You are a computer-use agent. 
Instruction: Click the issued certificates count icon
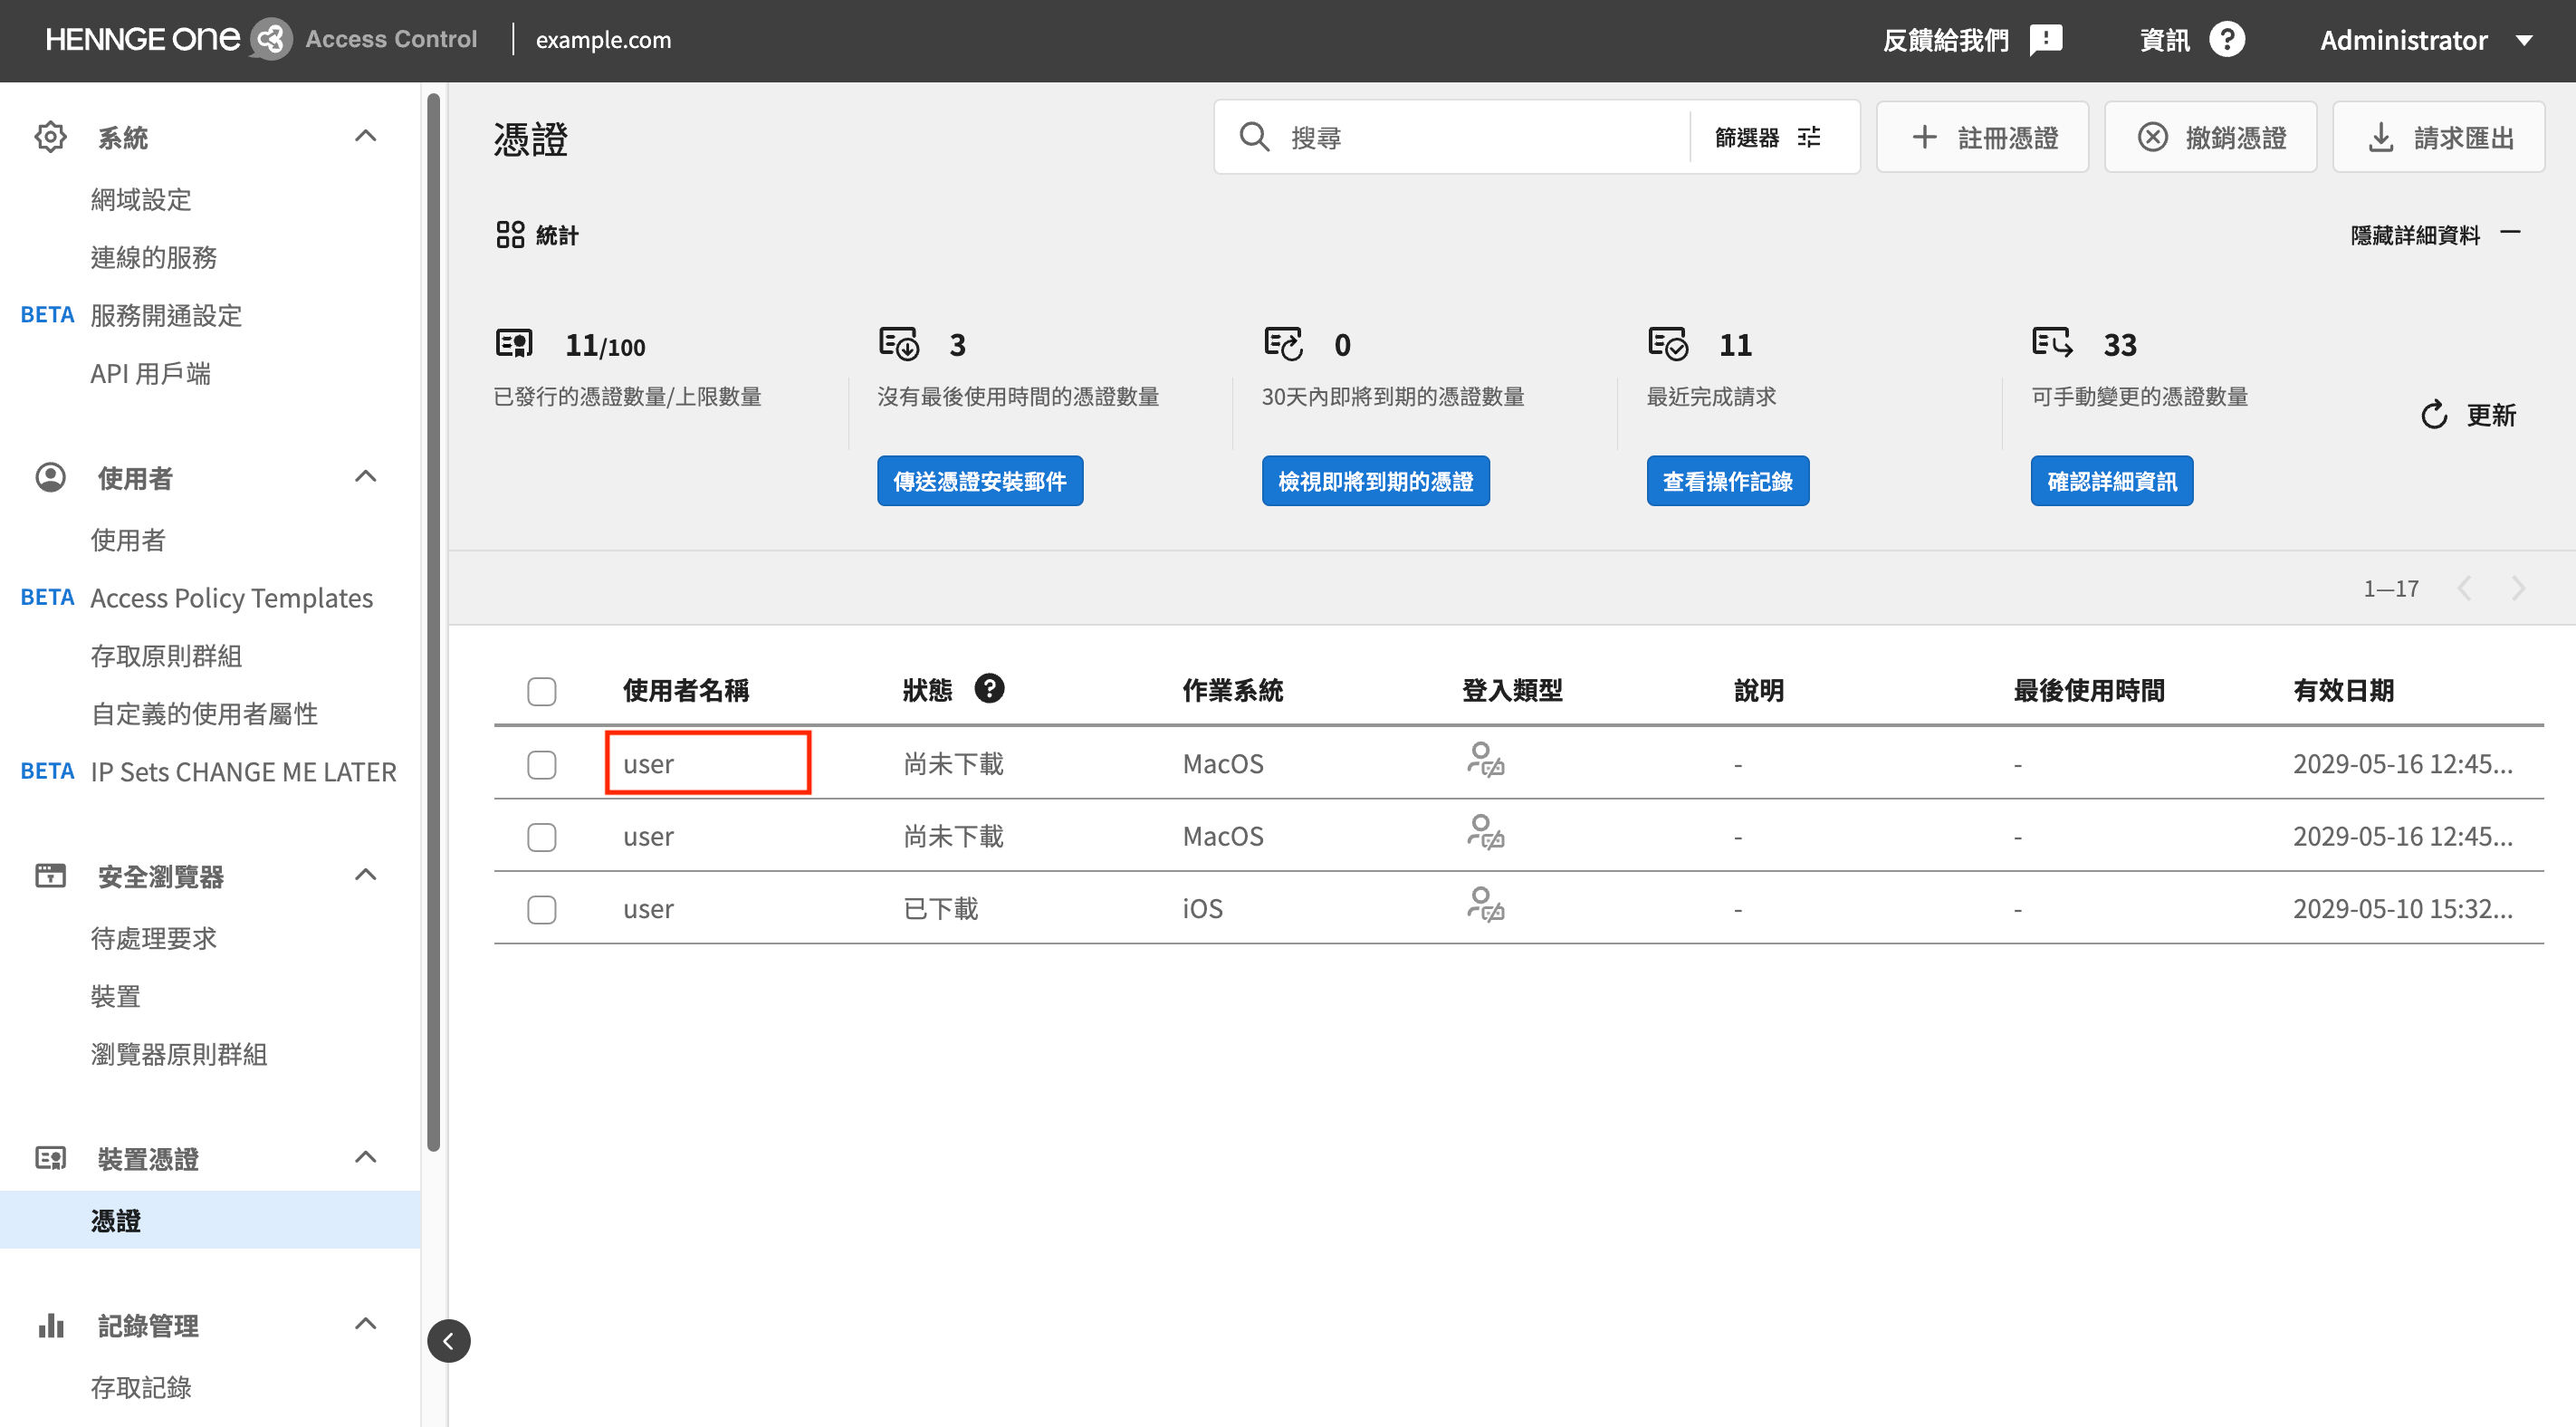[x=514, y=344]
